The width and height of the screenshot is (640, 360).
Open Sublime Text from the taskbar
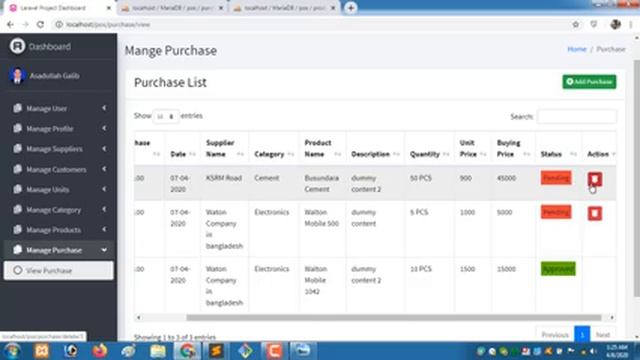[x=216, y=351]
